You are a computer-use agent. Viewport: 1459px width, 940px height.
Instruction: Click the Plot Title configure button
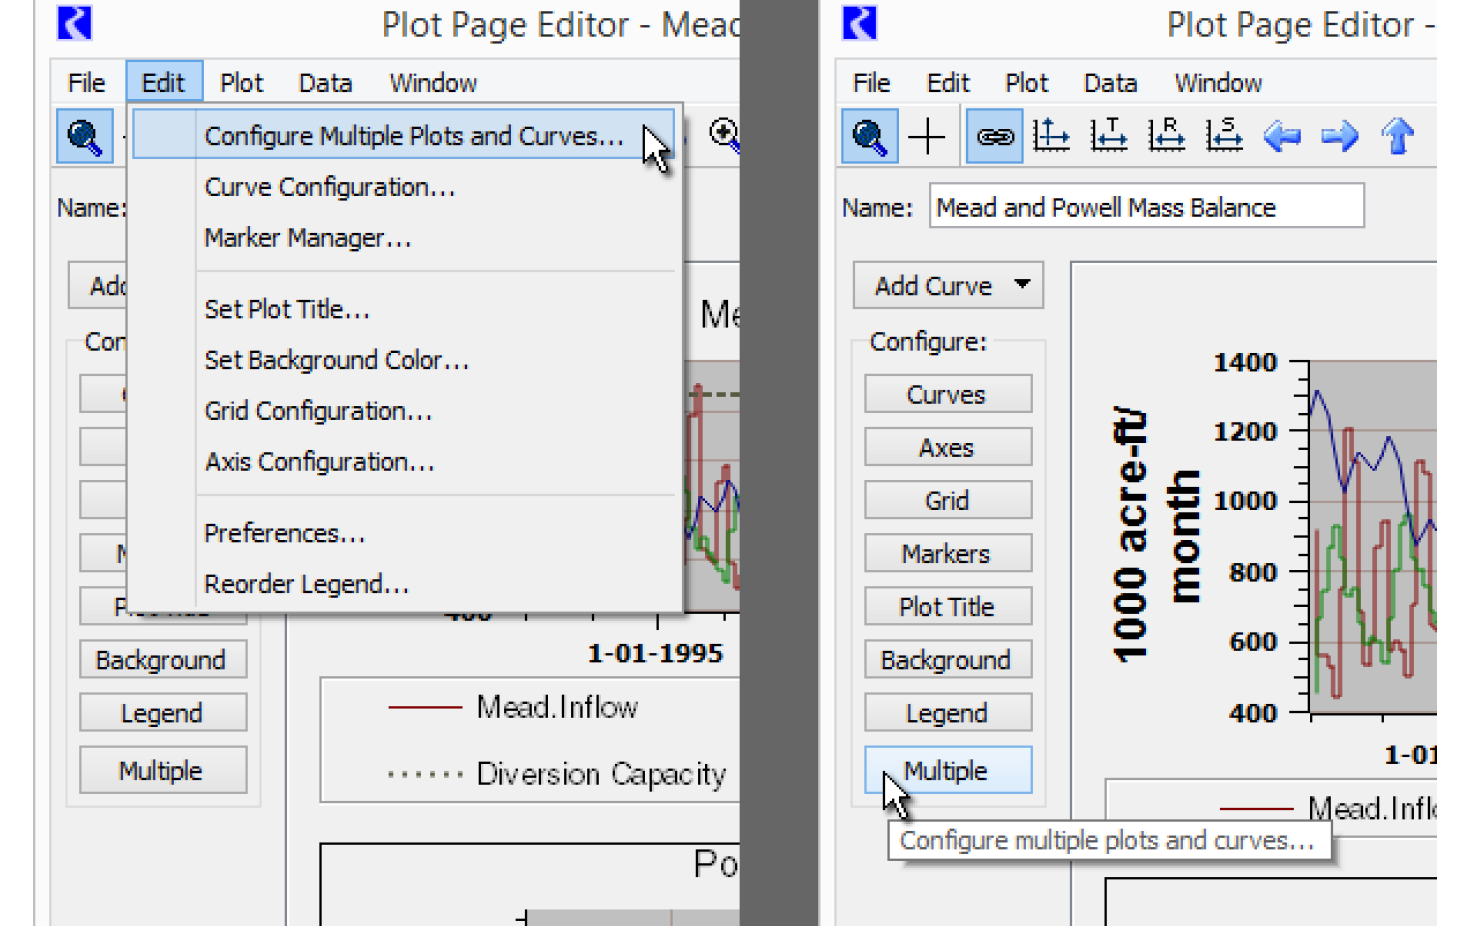[x=947, y=607]
